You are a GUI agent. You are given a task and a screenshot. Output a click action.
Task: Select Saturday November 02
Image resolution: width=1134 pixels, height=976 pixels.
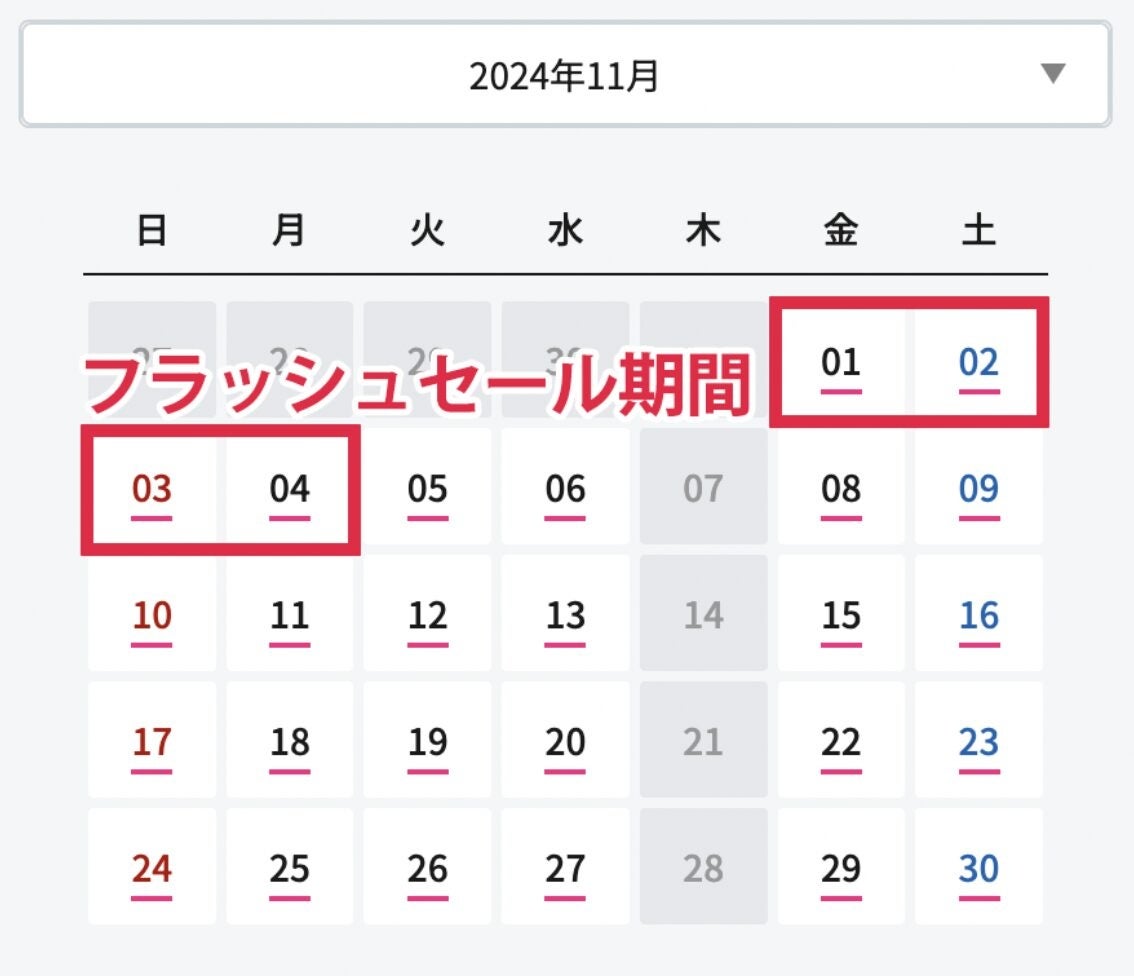pos(978,362)
